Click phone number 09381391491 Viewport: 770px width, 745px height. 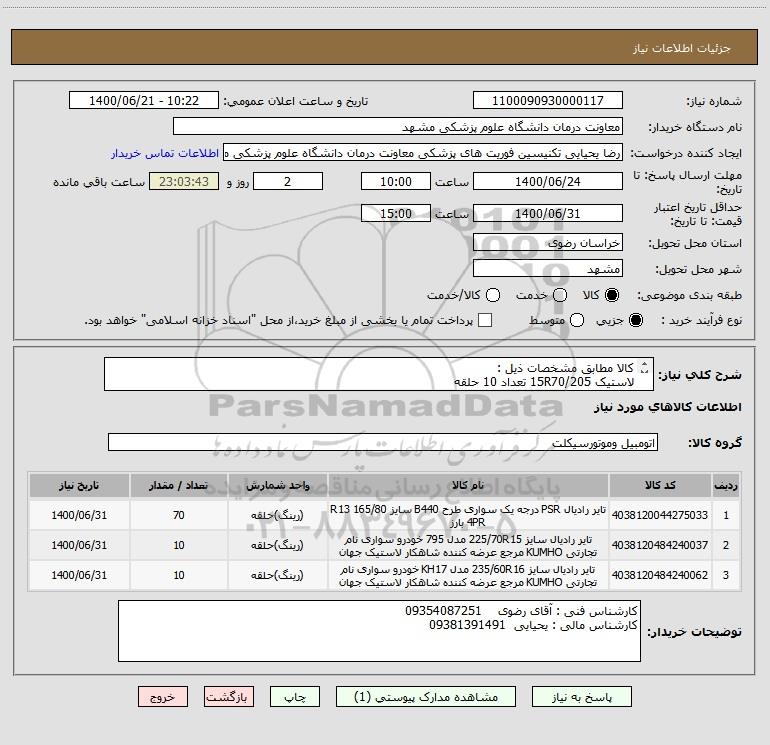click(x=467, y=625)
